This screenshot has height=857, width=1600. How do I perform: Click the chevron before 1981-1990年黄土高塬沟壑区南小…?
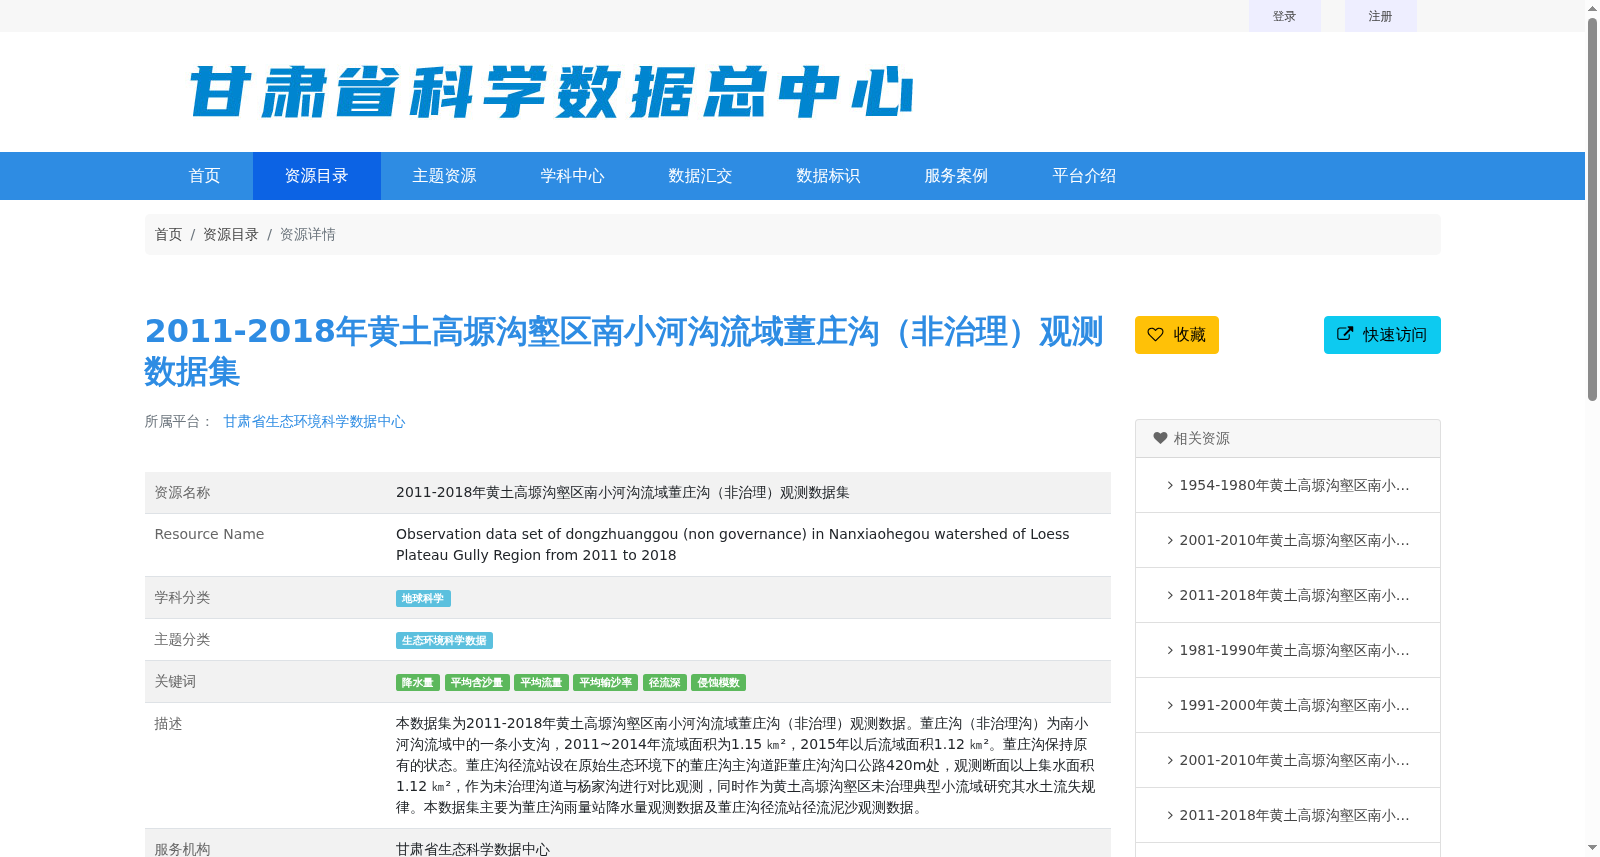tap(1170, 650)
